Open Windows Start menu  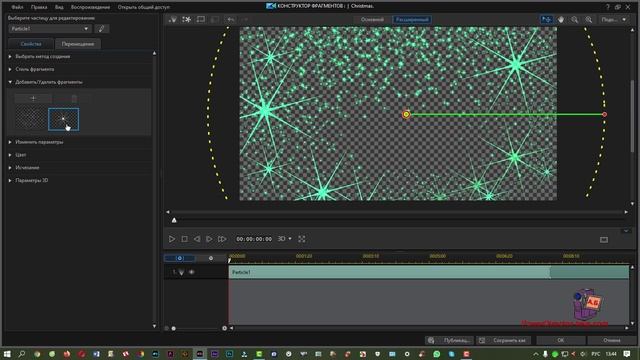click(7, 354)
